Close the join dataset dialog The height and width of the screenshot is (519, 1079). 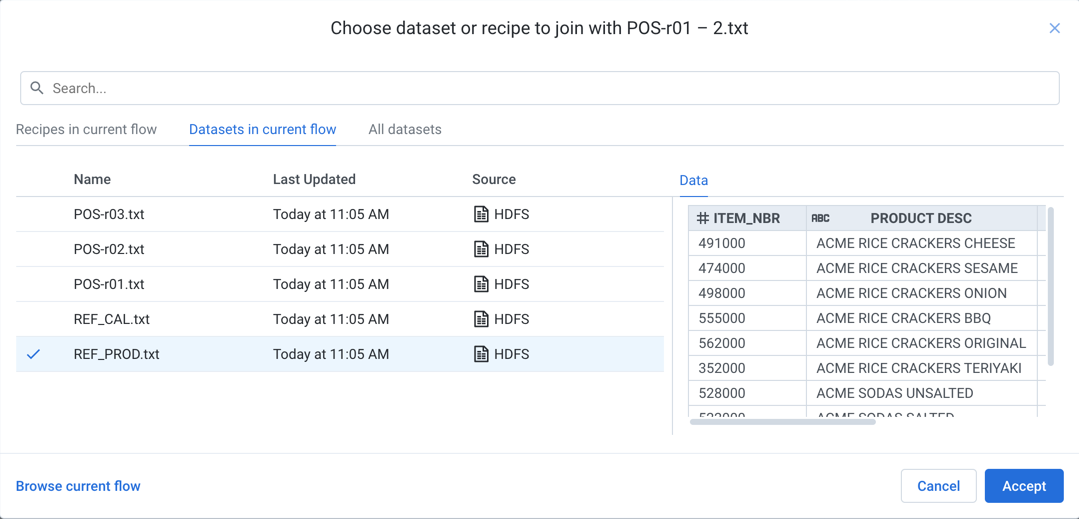coord(1054,28)
